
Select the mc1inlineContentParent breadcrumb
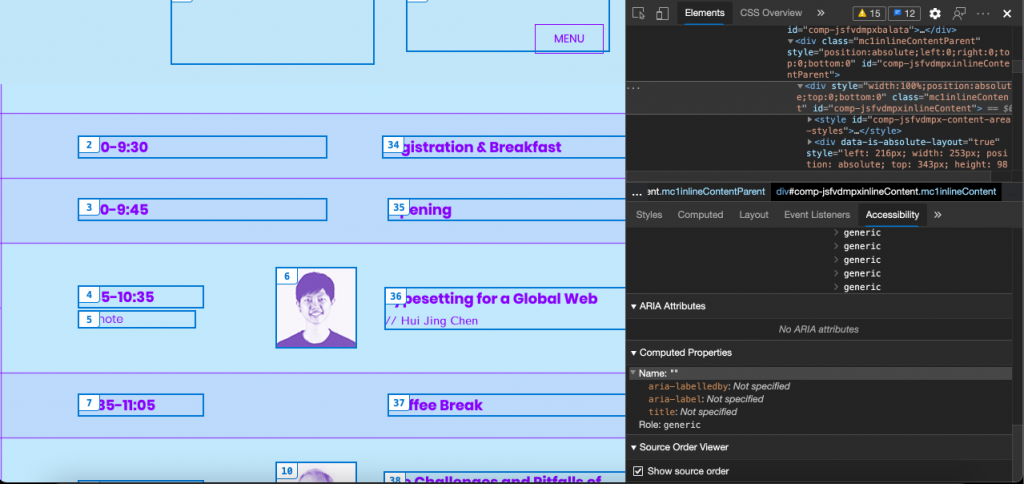tap(706, 192)
